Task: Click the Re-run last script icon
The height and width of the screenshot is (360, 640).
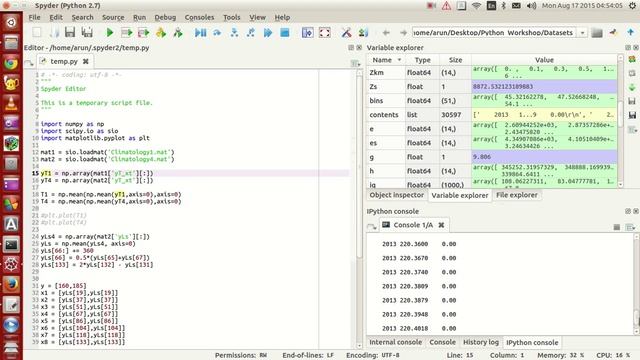Action: click(x=178, y=32)
